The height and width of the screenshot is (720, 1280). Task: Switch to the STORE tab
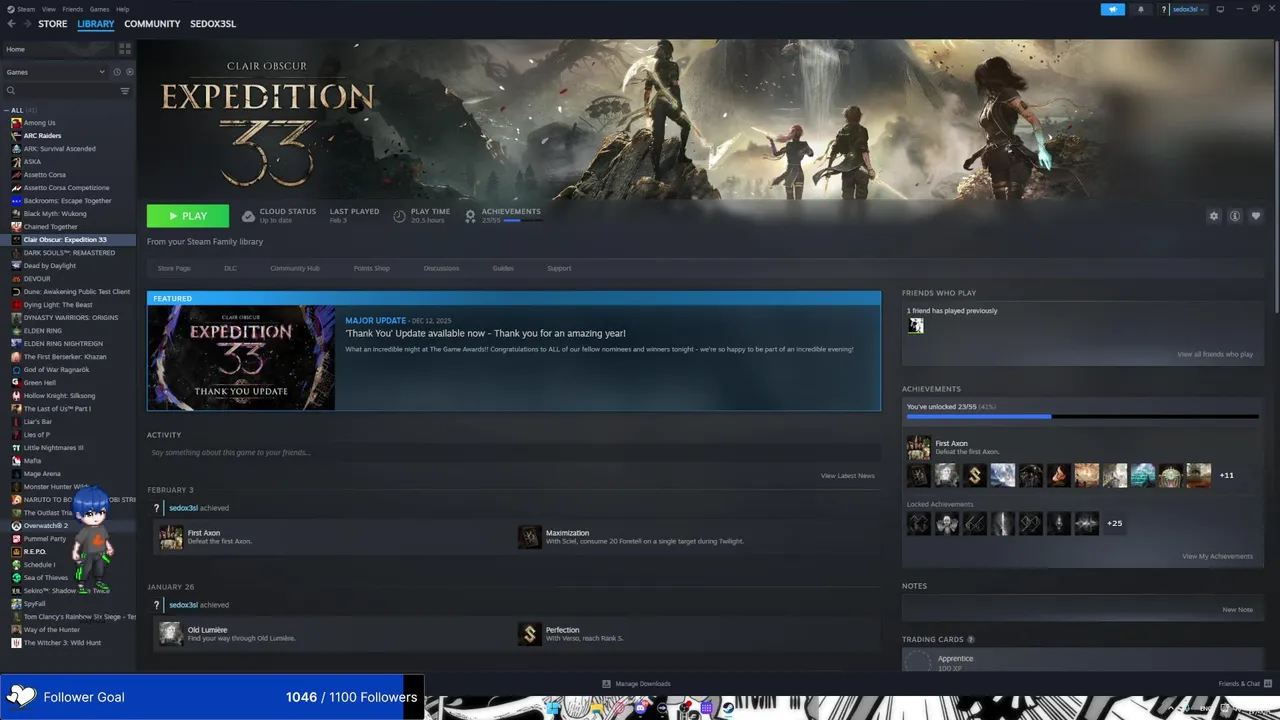(53, 24)
